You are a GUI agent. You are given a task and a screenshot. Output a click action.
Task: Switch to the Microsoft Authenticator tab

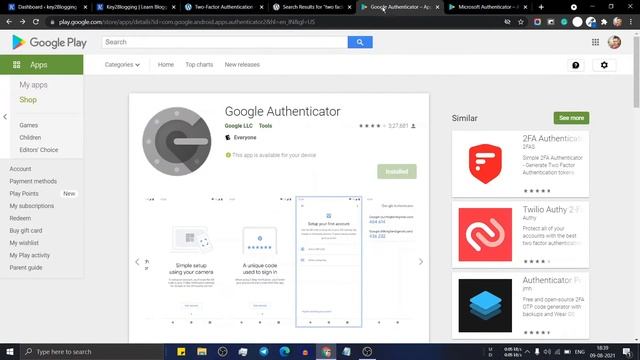(x=488, y=7)
